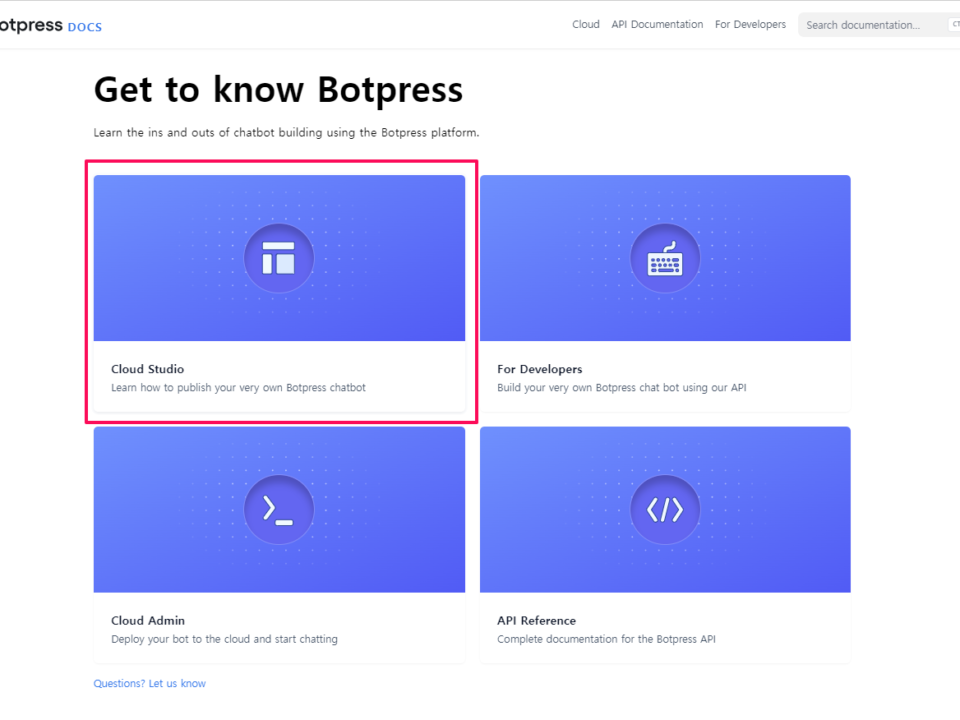Click the code brackets icon on API Reference card
Image resolution: width=960 pixels, height=720 pixels.
point(665,509)
